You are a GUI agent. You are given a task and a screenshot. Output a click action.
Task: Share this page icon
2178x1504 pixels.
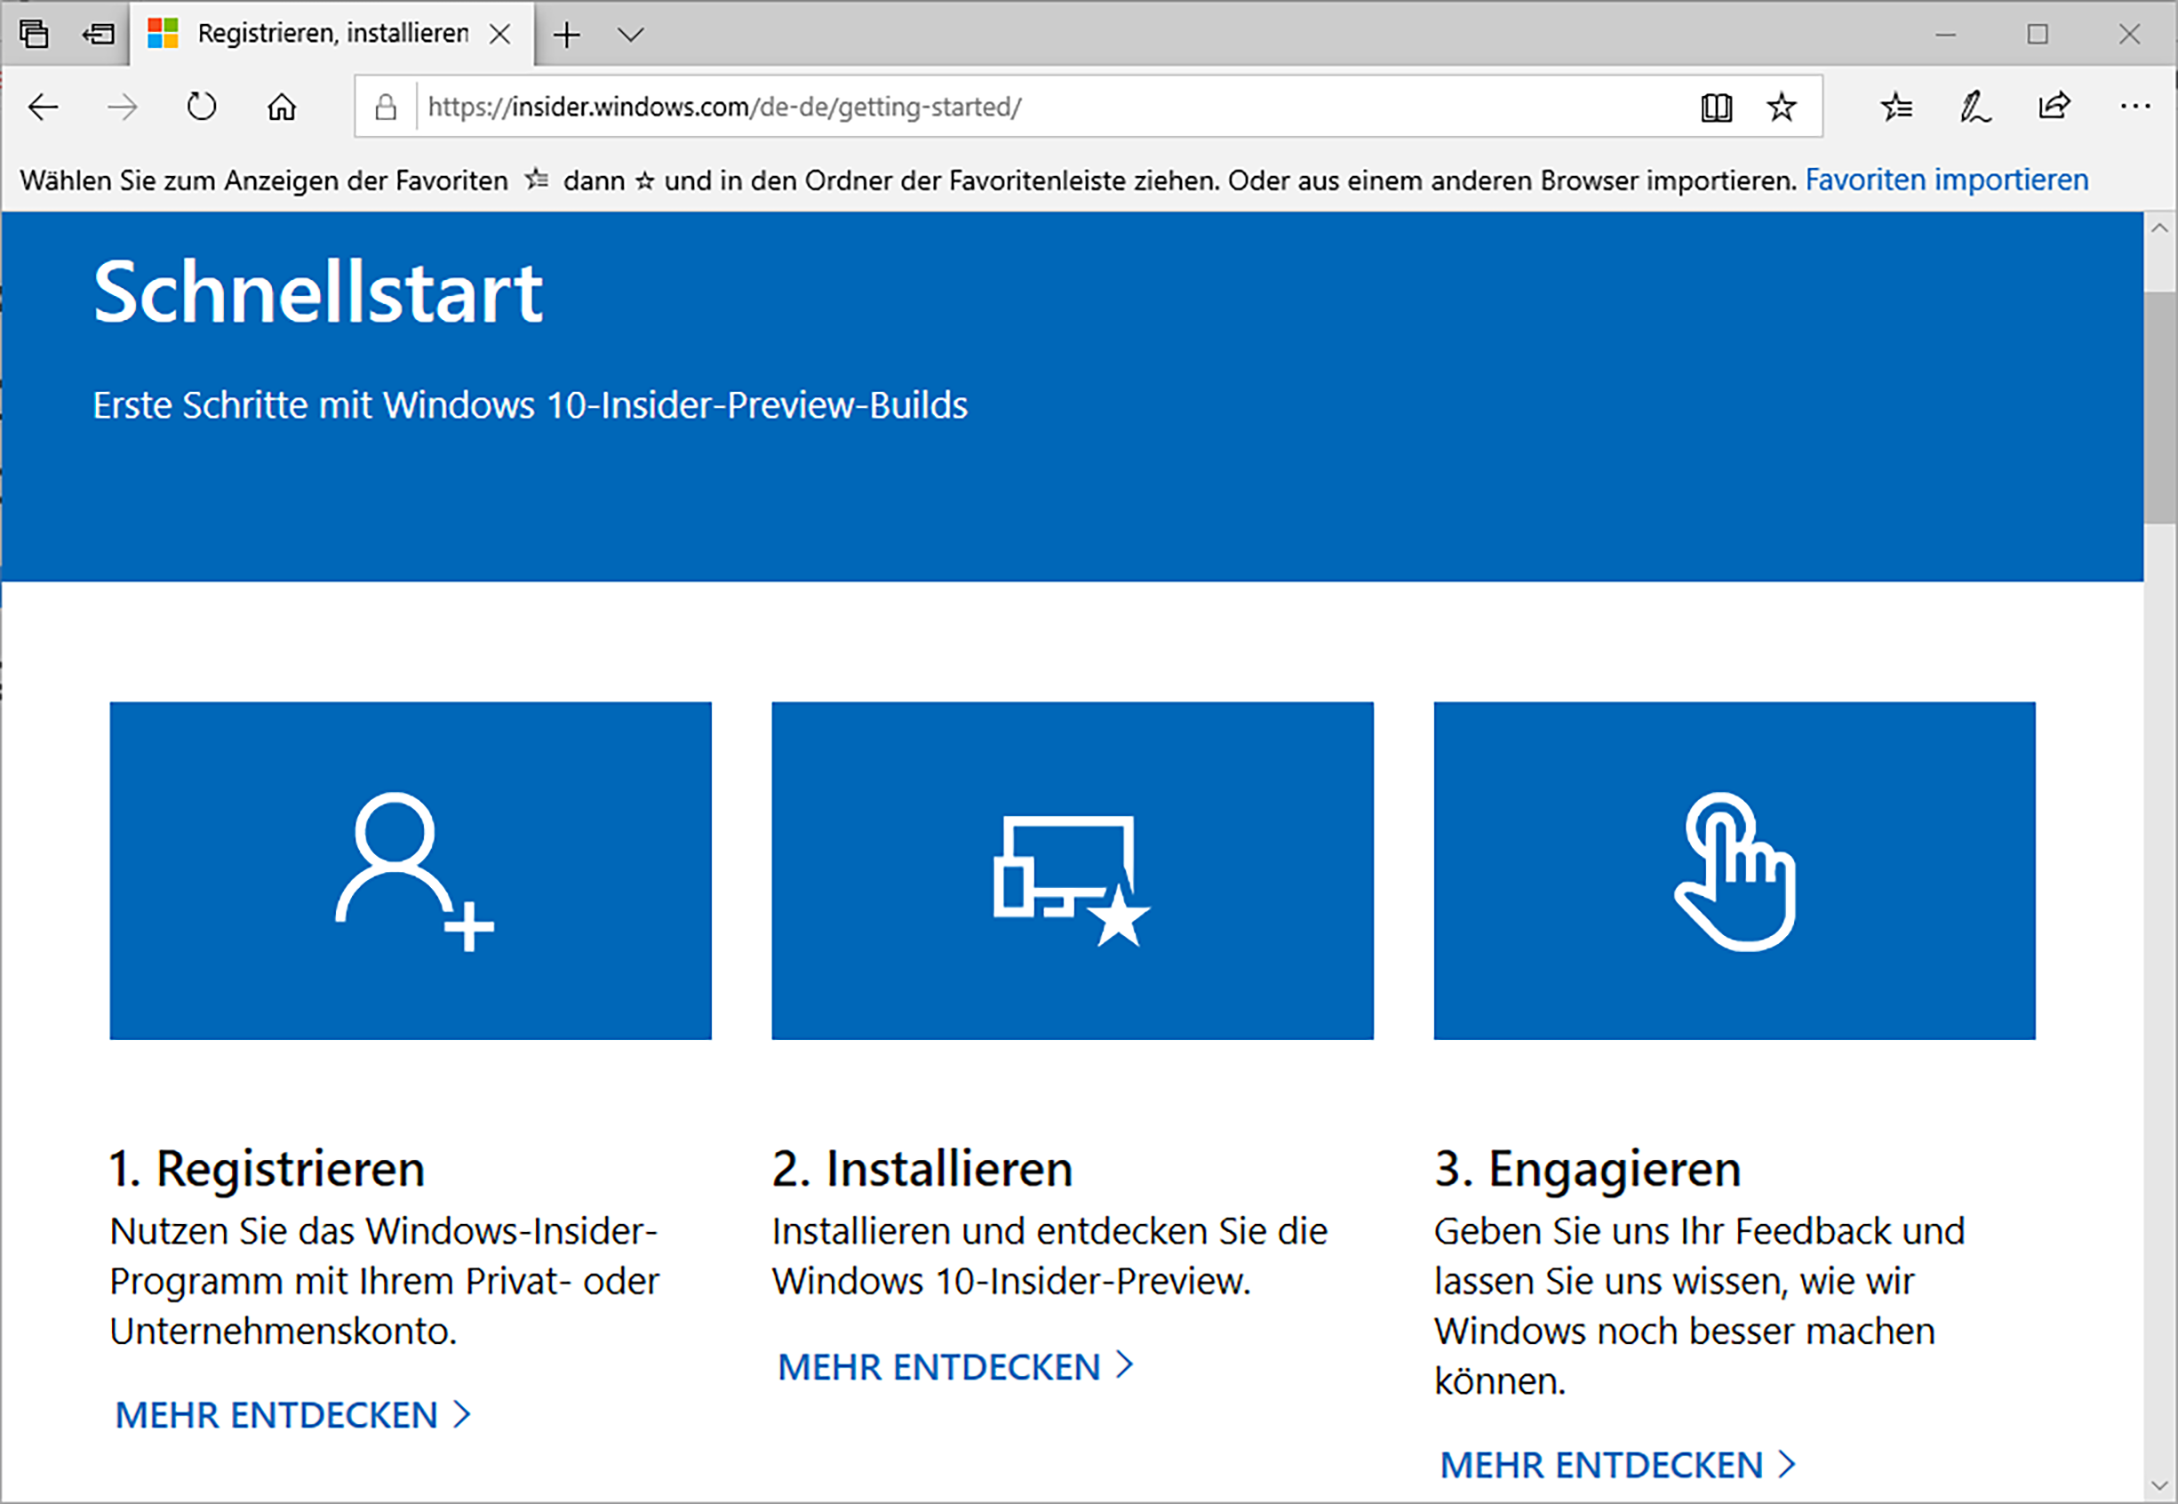pos(2054,107)
